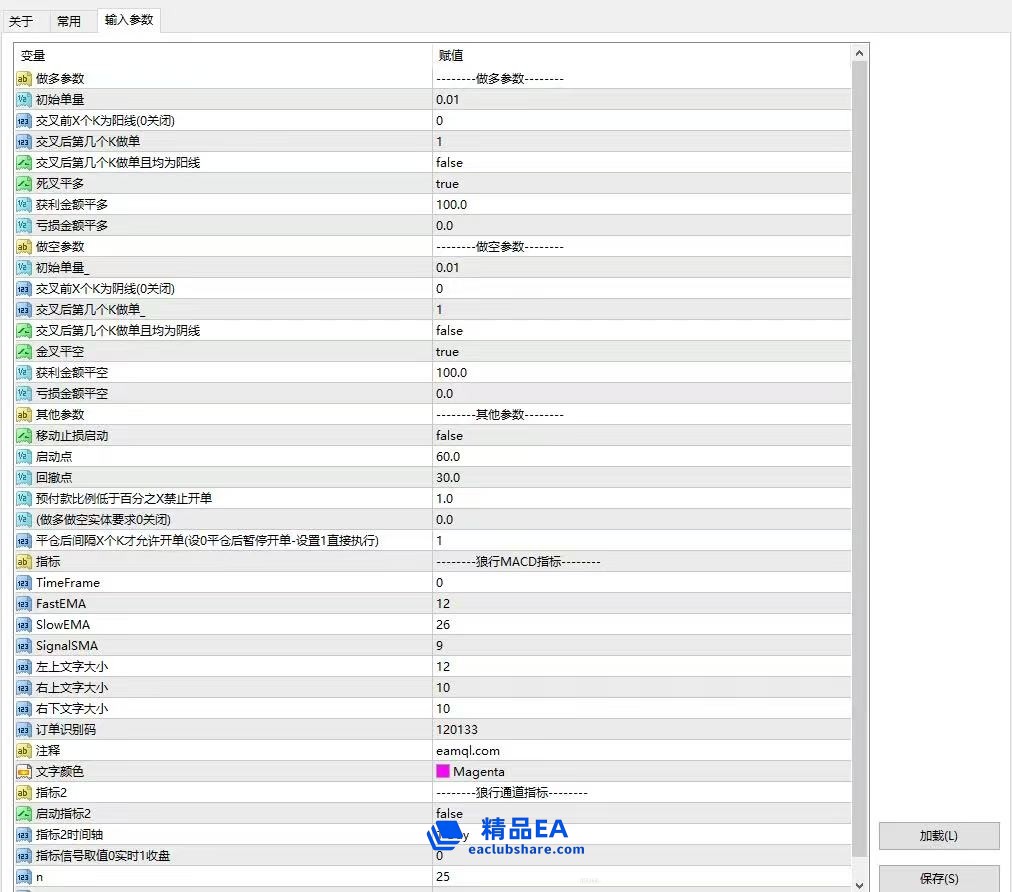Viewport: 1012px width, 892px height.
Task: Click the 123 icon beside TimeFrame
Action: coord(24,582)
